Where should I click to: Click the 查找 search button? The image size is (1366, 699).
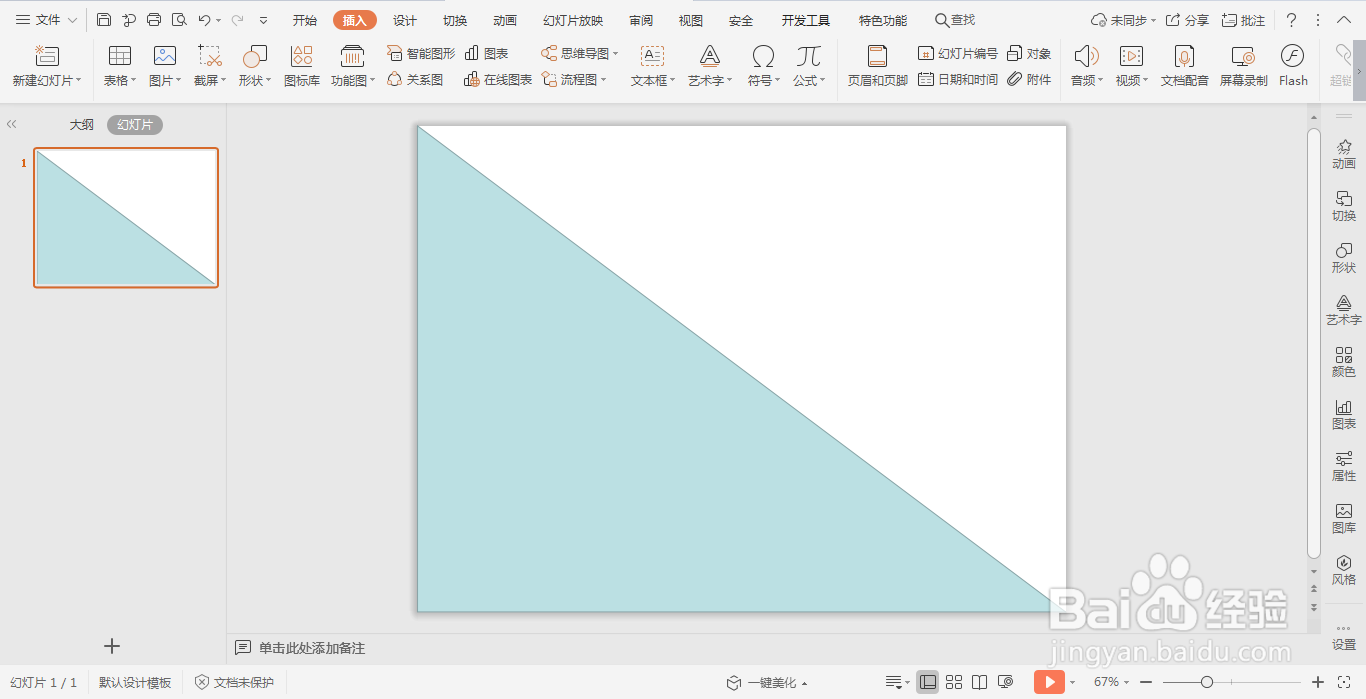click(955, 20)
